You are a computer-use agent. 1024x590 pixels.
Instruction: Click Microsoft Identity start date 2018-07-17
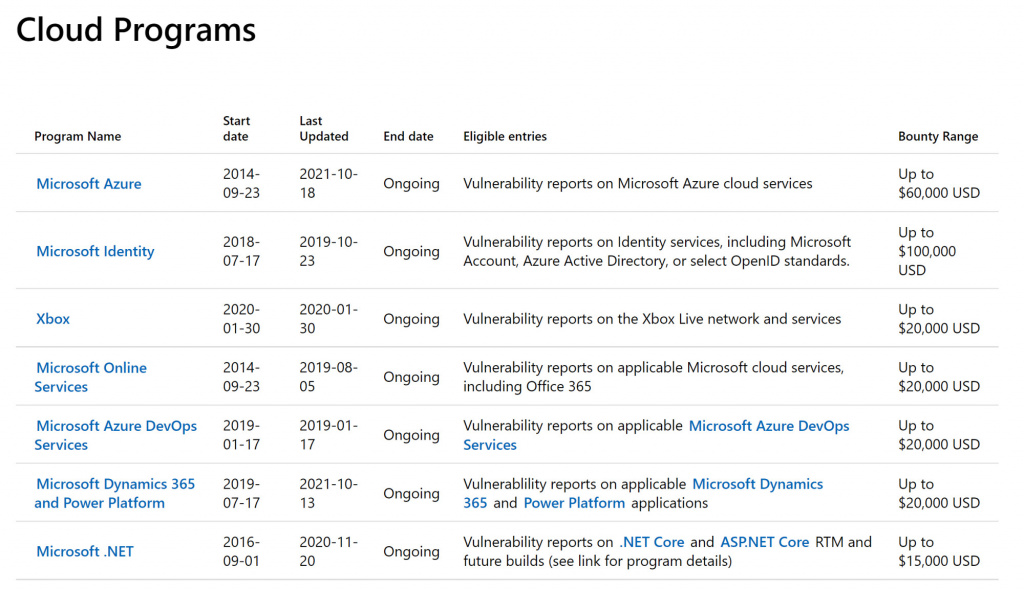point(242,252)
